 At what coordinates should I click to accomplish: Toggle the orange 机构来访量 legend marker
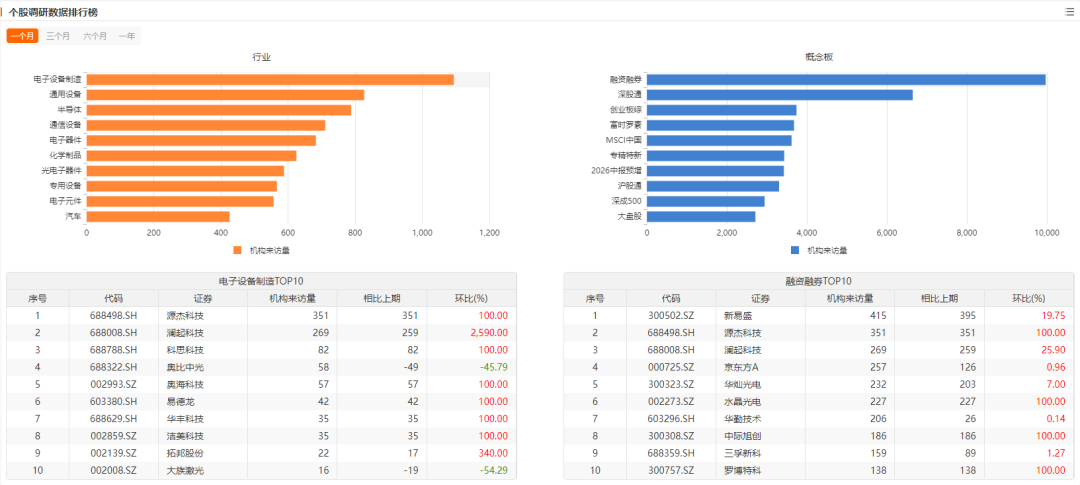tap(238, 250)
